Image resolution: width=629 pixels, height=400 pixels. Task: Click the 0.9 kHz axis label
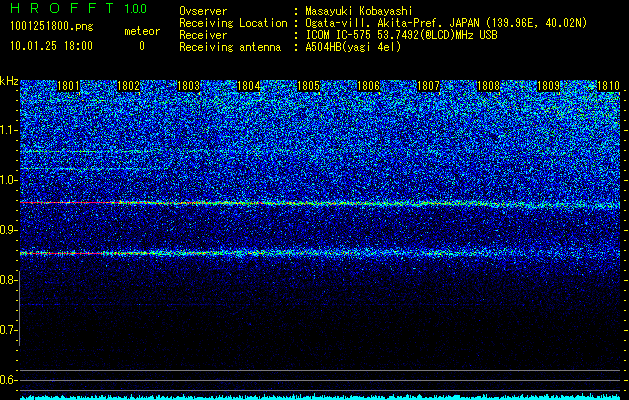tap(8, 230)
